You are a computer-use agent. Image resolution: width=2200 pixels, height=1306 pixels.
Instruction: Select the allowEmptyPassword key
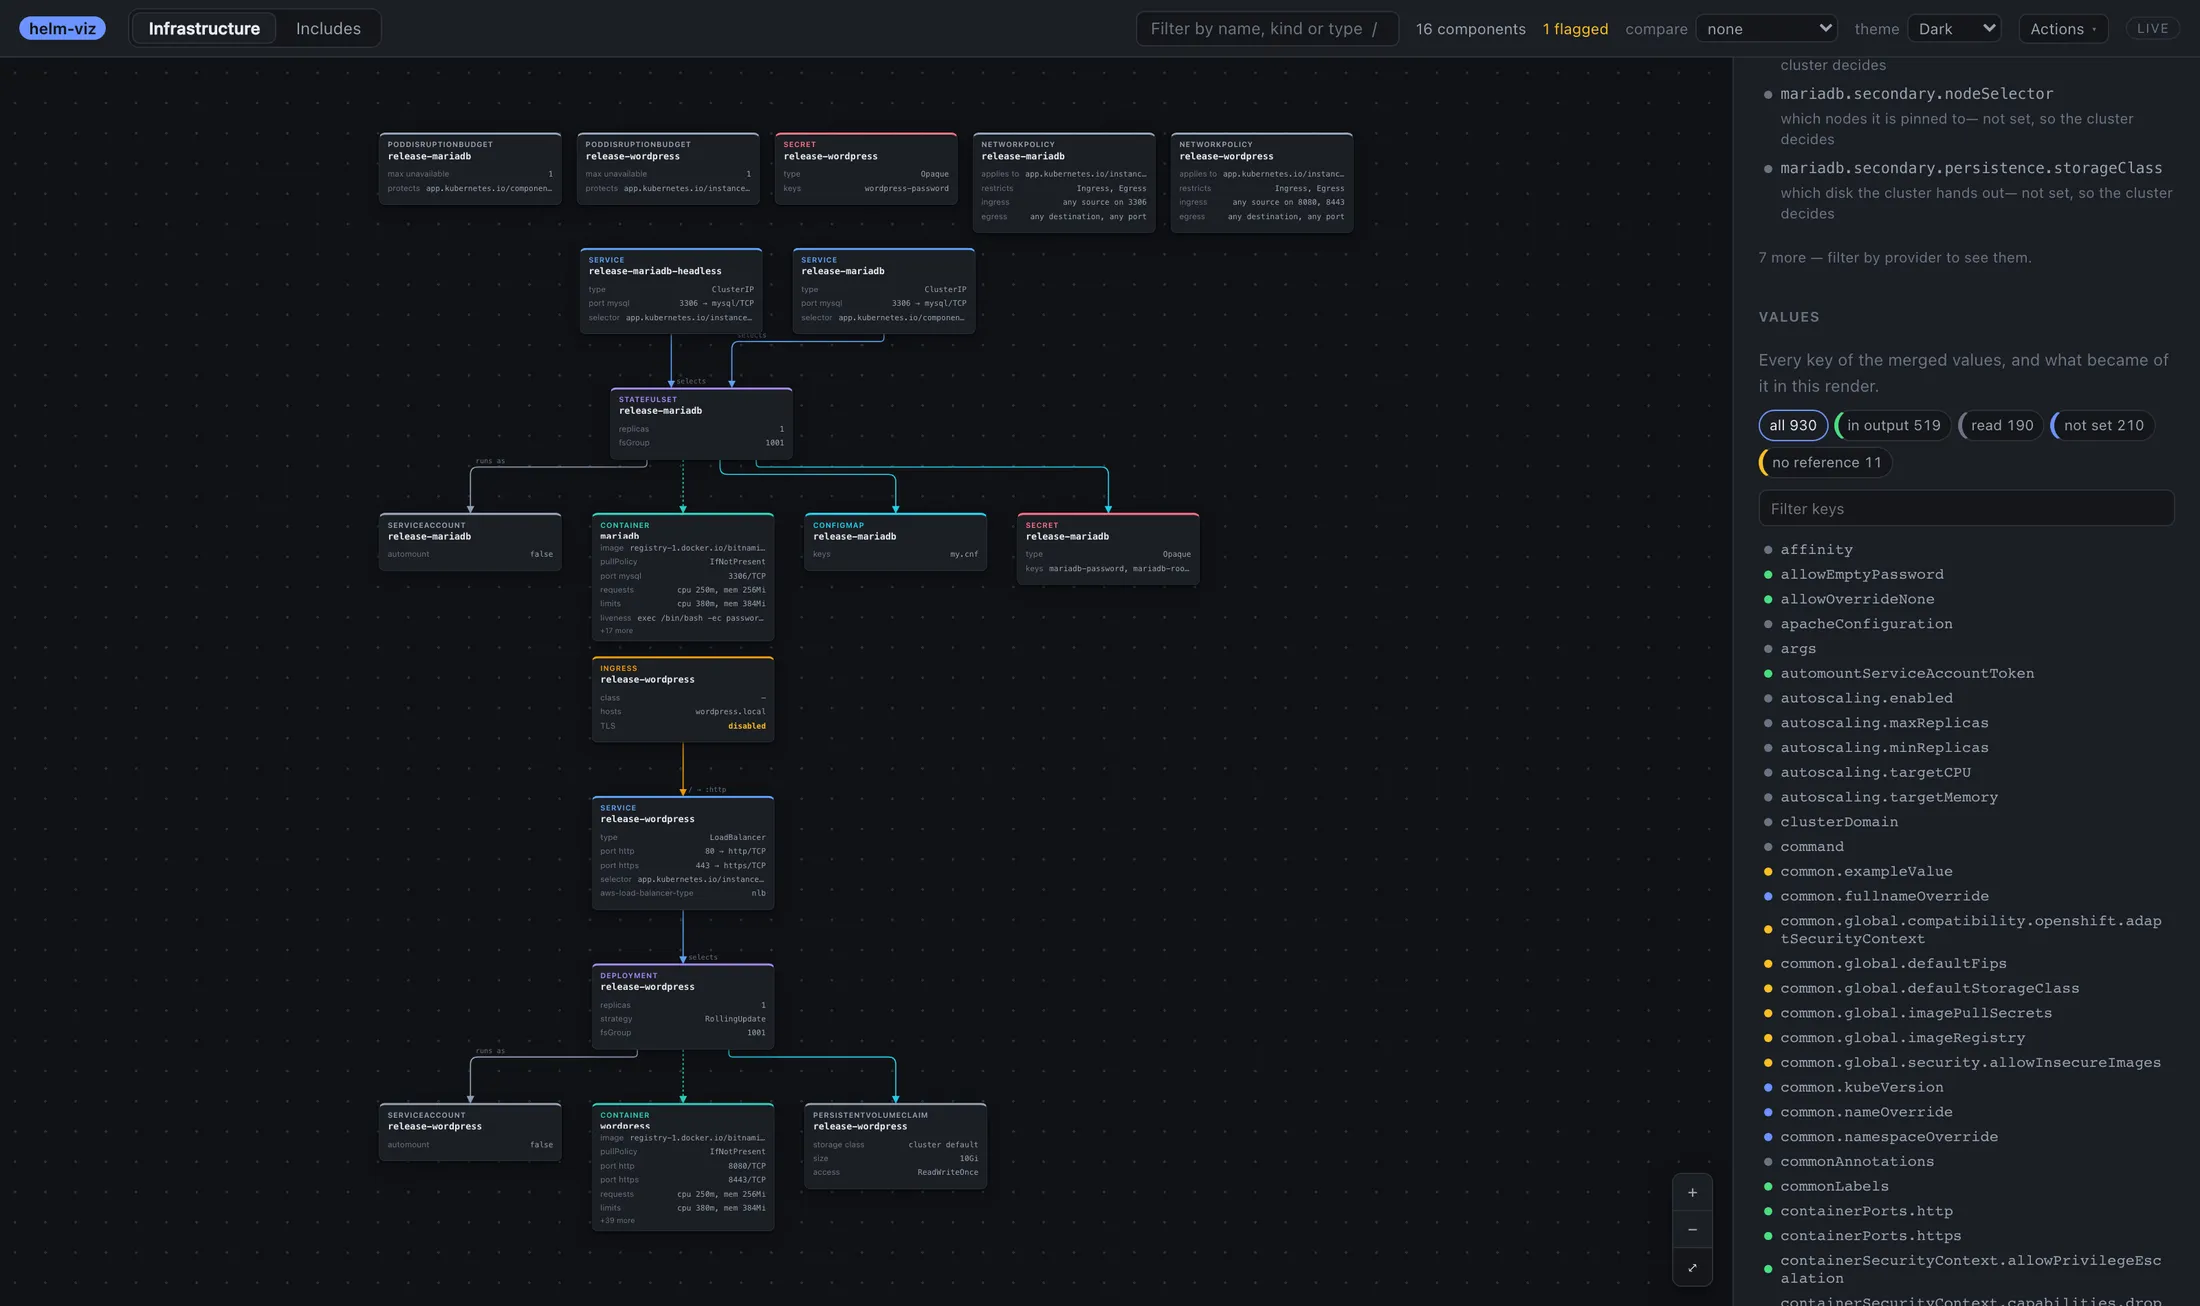click(x=1862, y=574)
